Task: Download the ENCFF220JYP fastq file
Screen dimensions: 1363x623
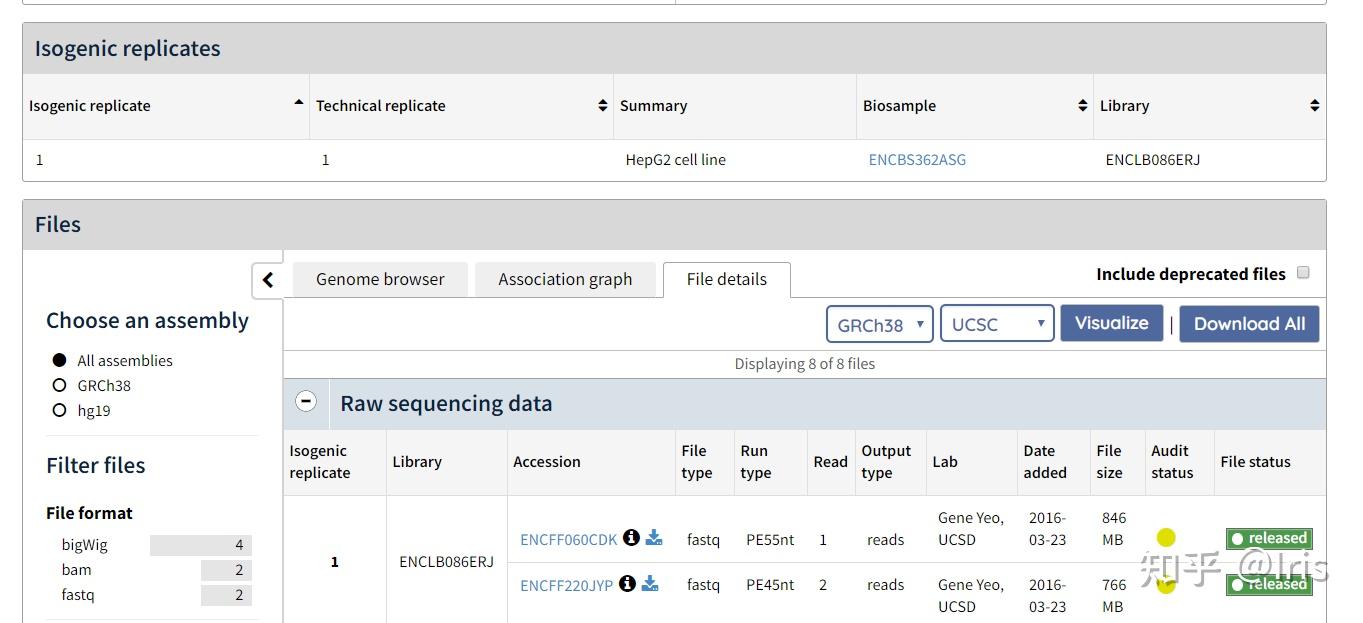Action: tap(650, 584)
